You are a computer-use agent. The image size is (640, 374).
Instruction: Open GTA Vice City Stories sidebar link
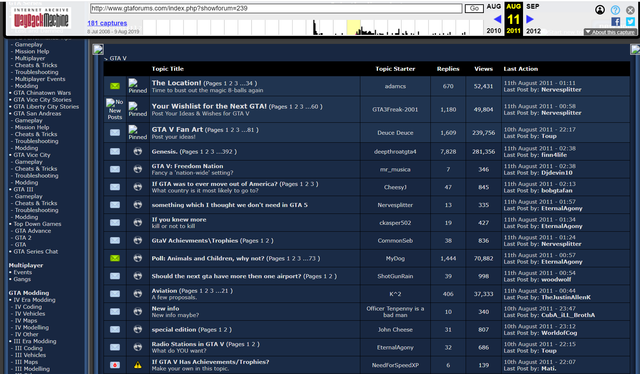42,100
